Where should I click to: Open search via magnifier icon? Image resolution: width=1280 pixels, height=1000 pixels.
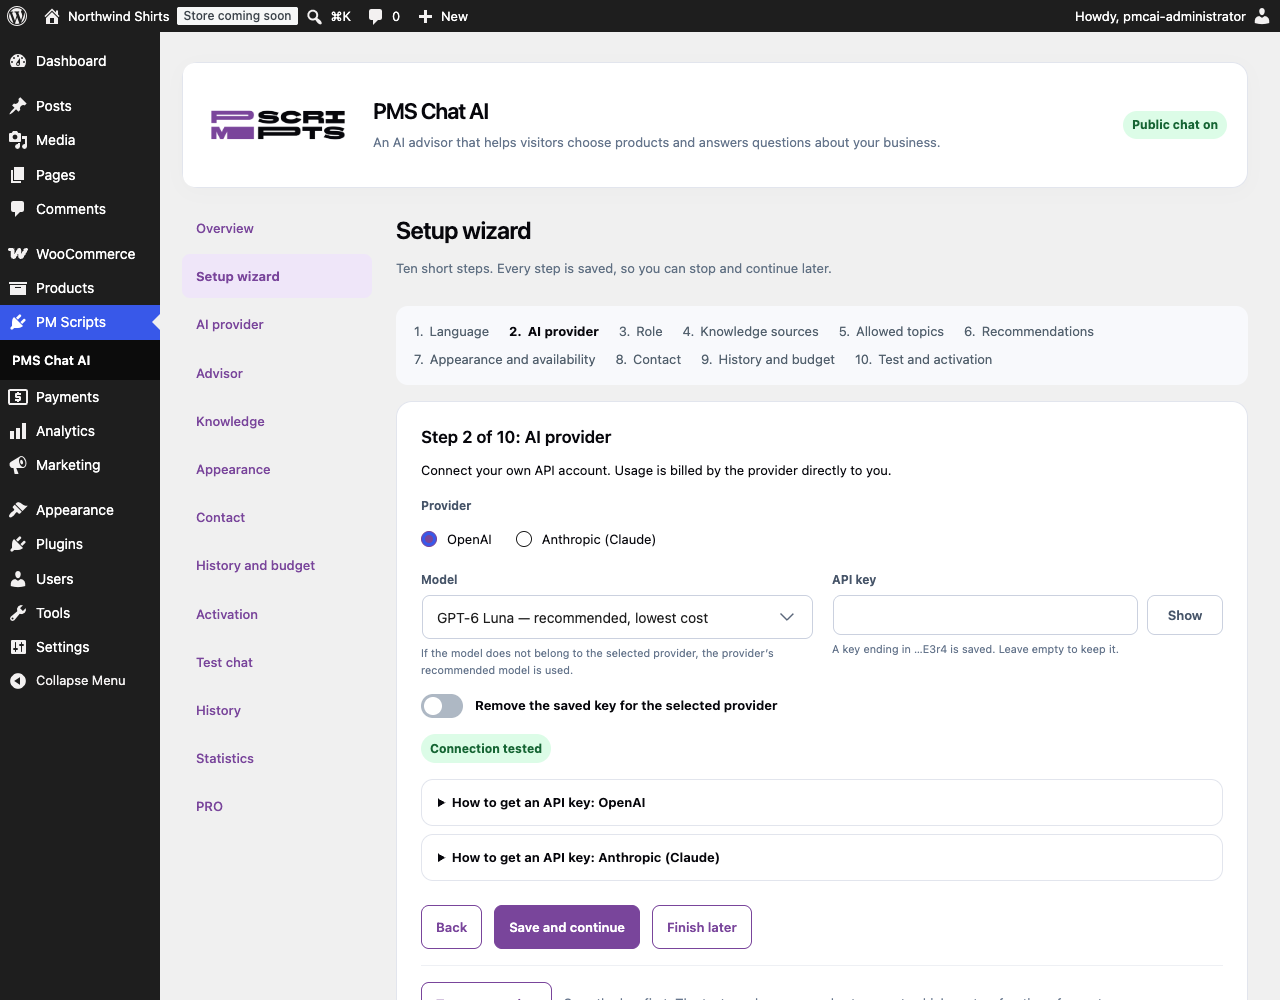pos(314,16)
